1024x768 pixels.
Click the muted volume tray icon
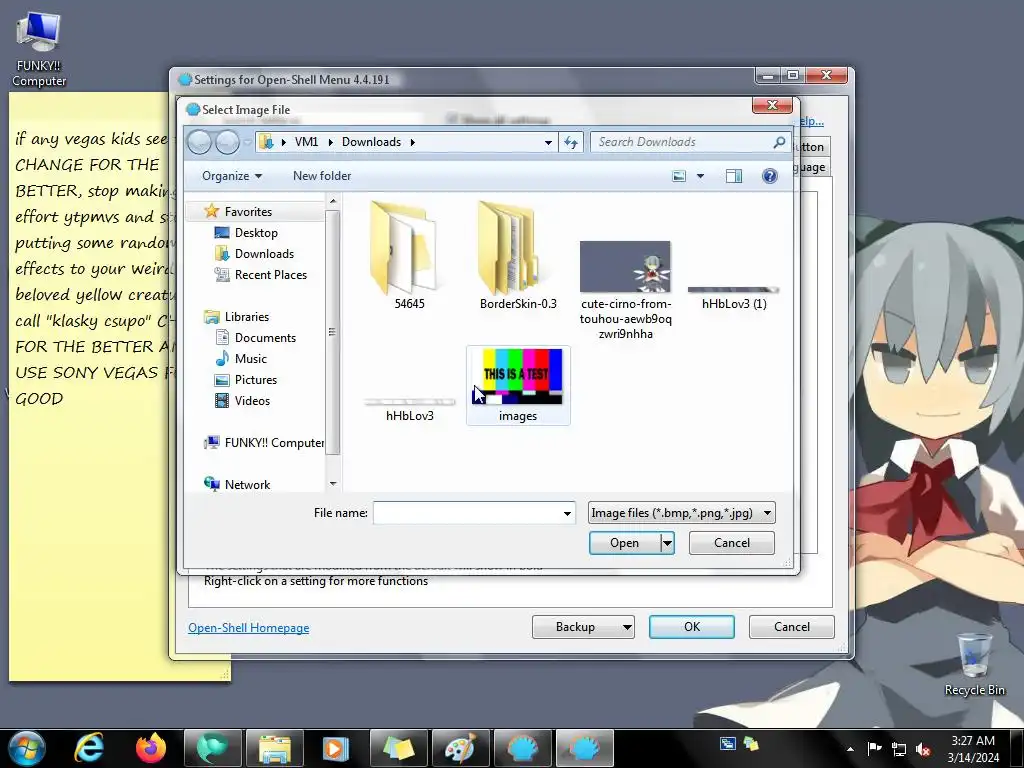(x=923, y=749)
